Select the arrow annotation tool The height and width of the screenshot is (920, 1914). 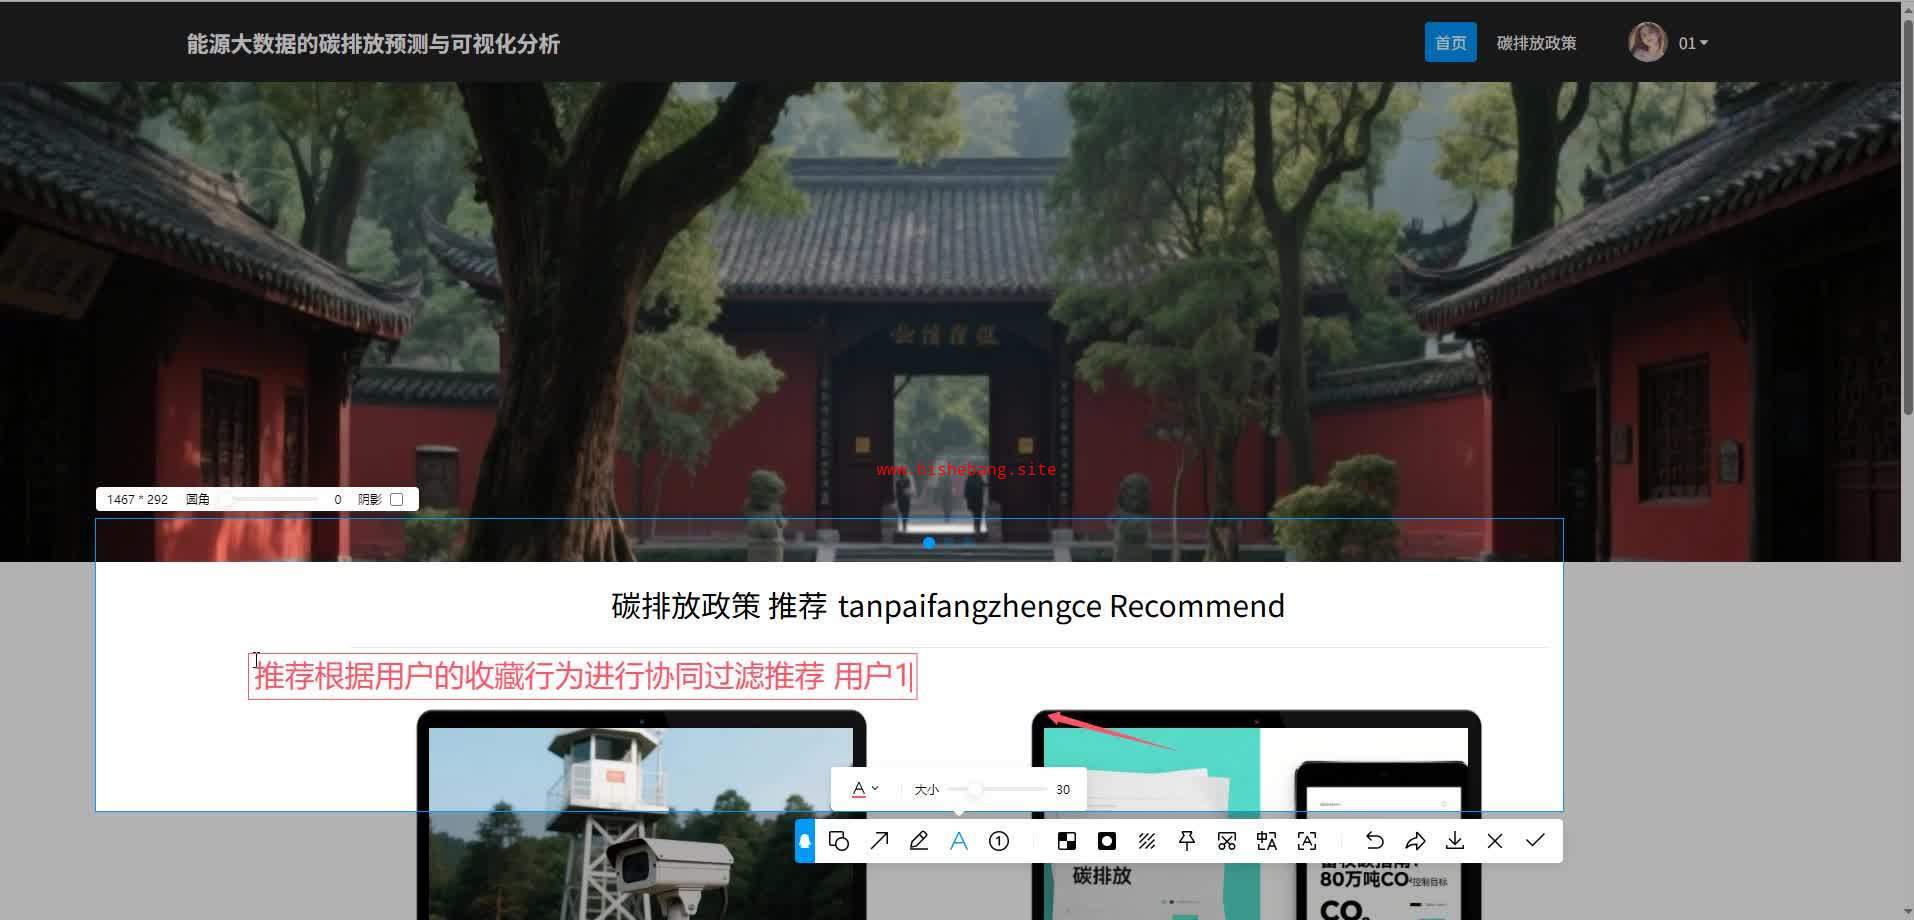pyautogui.click(x=879, y=841)
